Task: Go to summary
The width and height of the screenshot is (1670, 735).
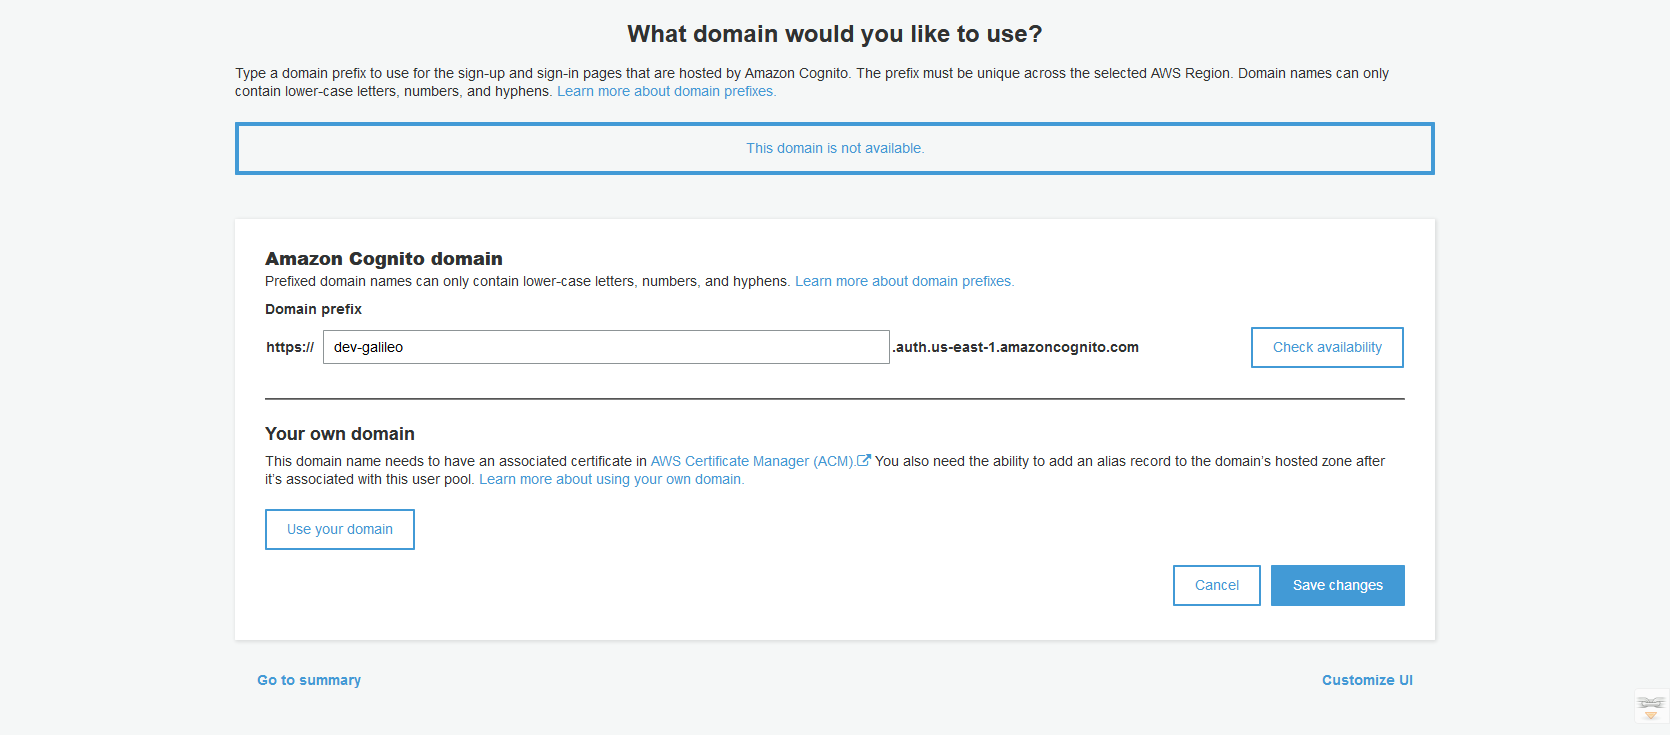Action: (x=308, y=680)
